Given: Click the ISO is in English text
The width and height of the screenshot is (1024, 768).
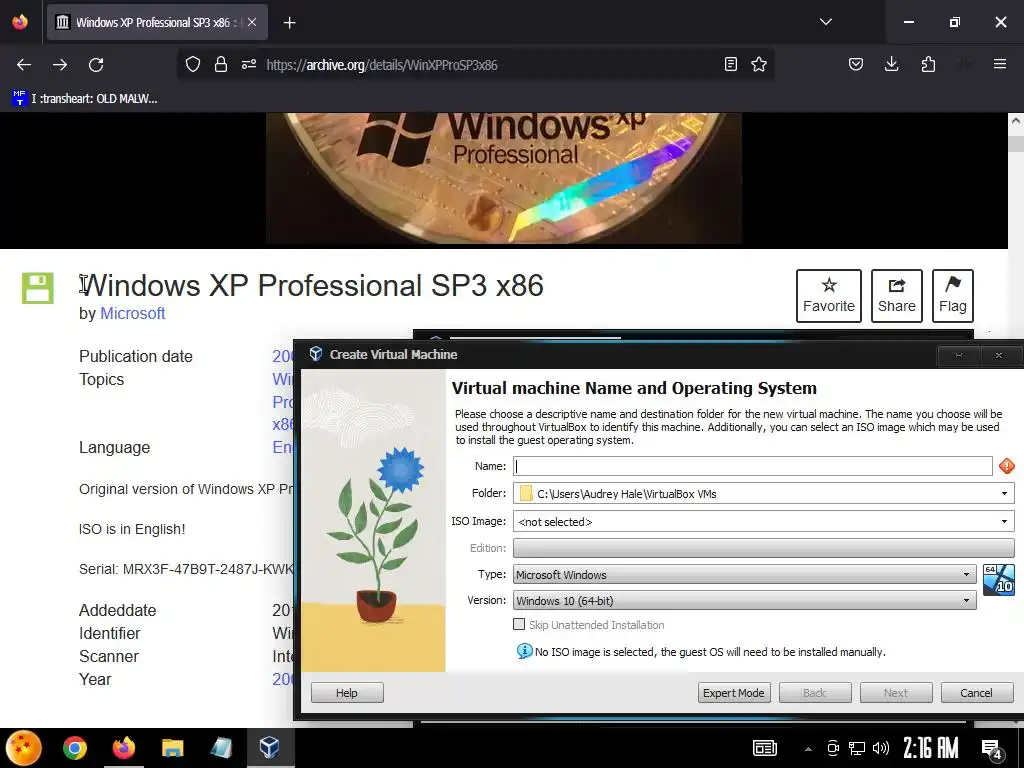Looking at the screenshot, I should (x=132, y=529).
